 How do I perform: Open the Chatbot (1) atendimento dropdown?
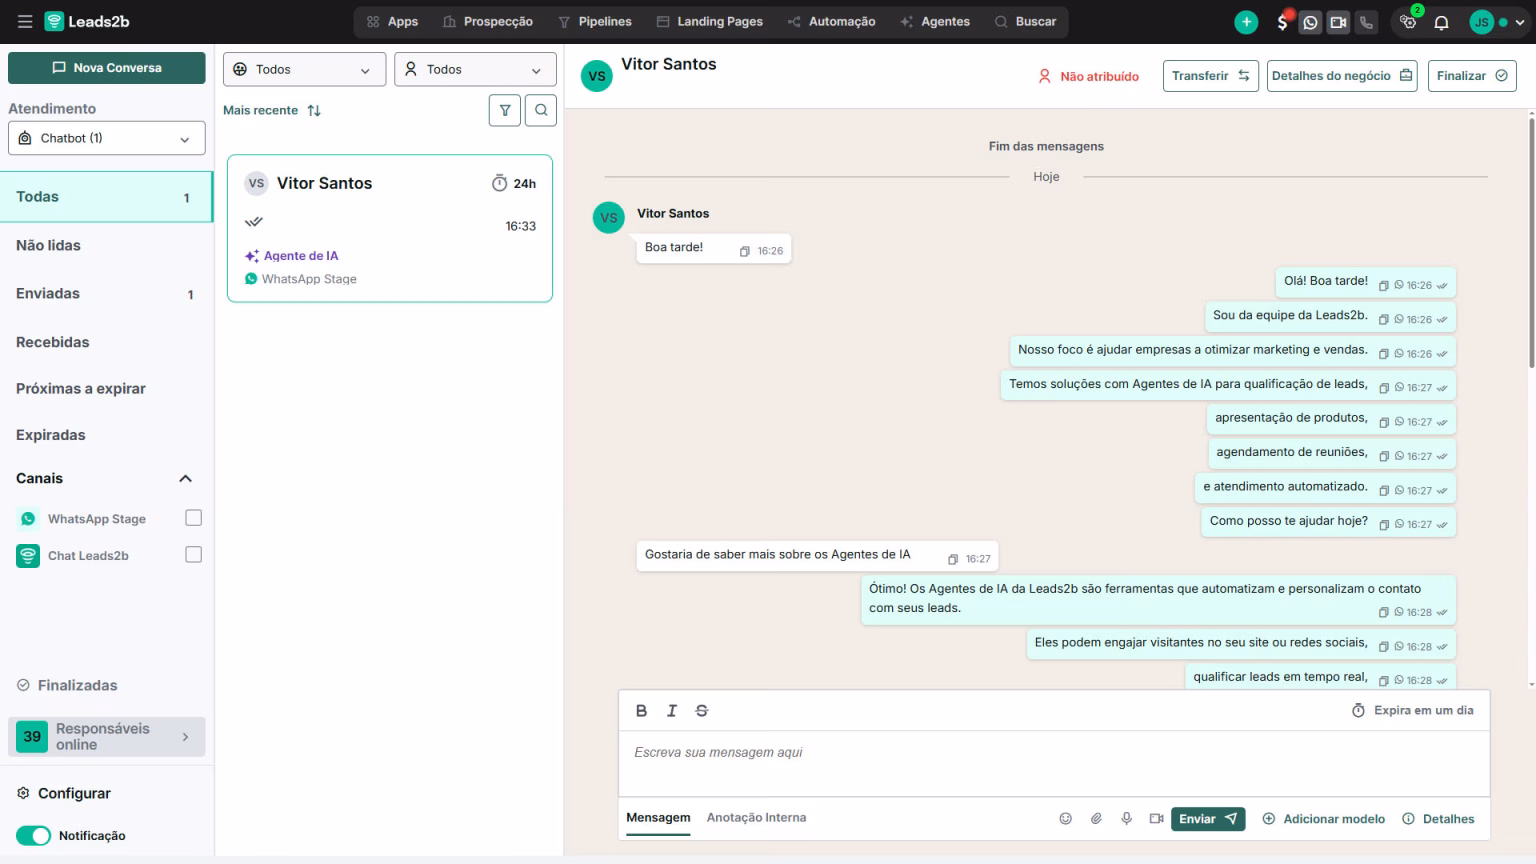pyautogui.click(x=107, y=138)
